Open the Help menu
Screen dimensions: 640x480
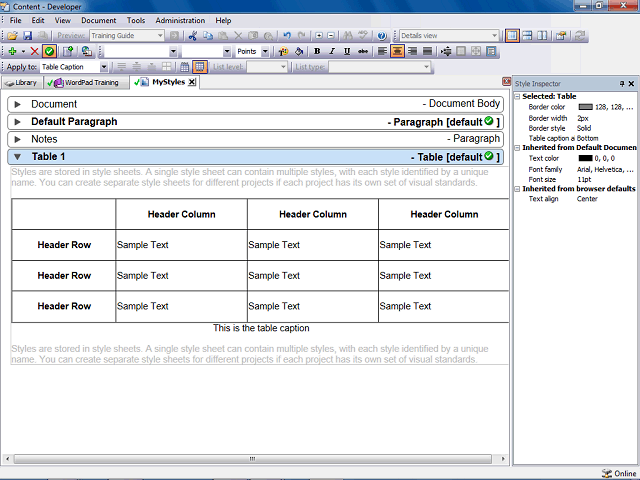pos(223,20)
